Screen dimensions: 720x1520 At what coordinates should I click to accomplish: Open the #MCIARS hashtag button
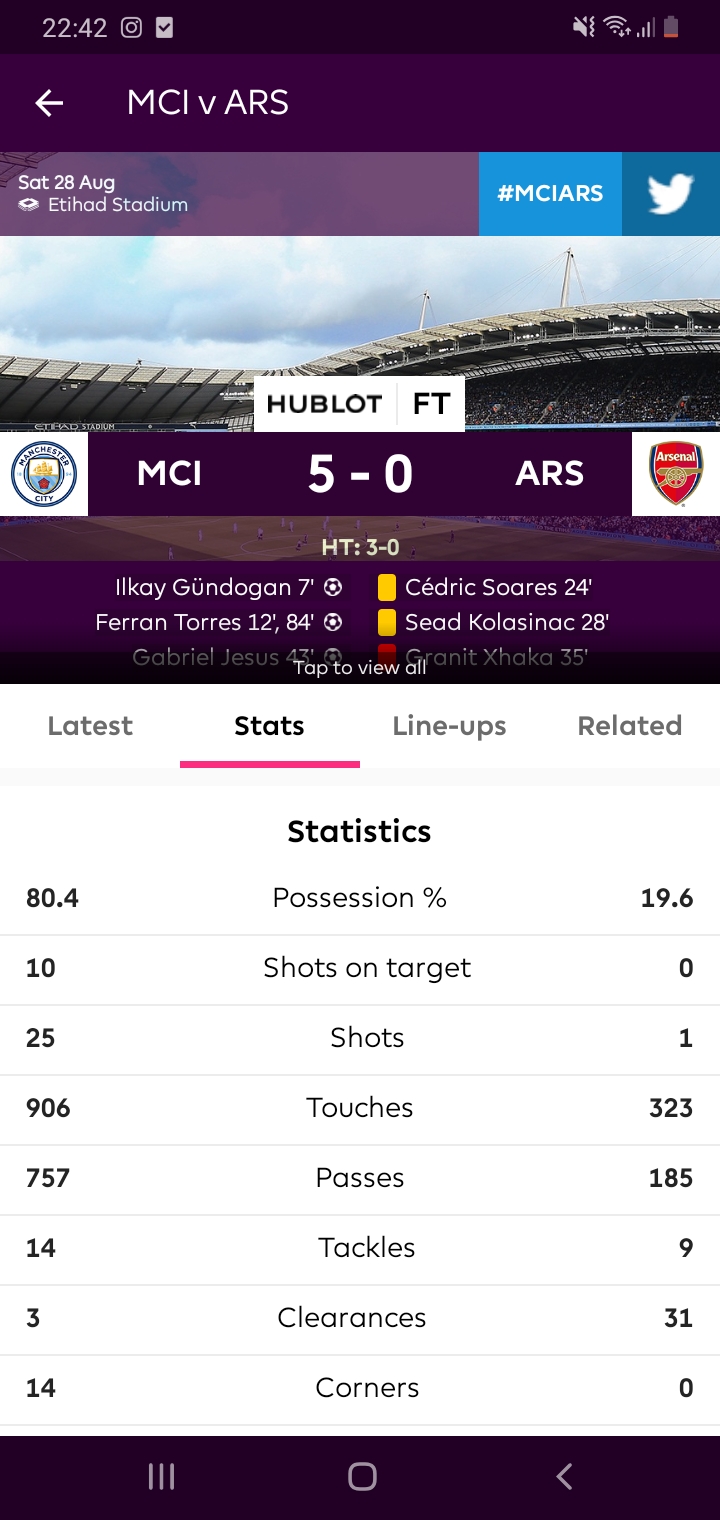click(550, 194)
